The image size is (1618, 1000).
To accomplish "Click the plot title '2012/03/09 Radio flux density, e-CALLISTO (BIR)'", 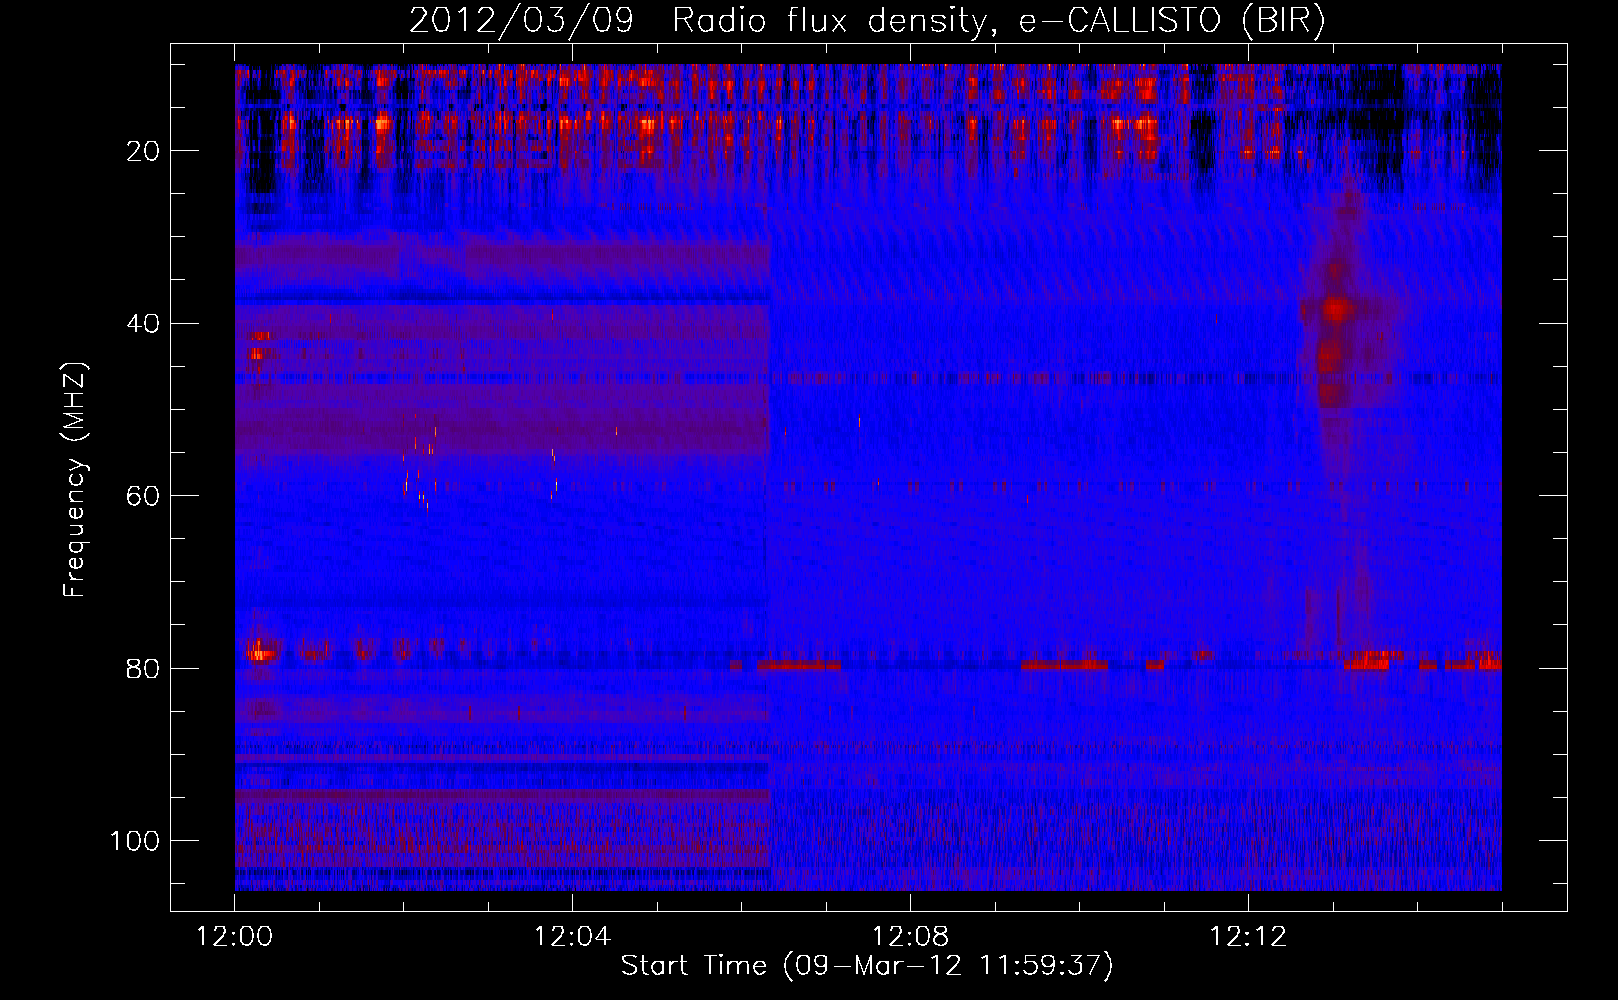I will tap(867, 21).
